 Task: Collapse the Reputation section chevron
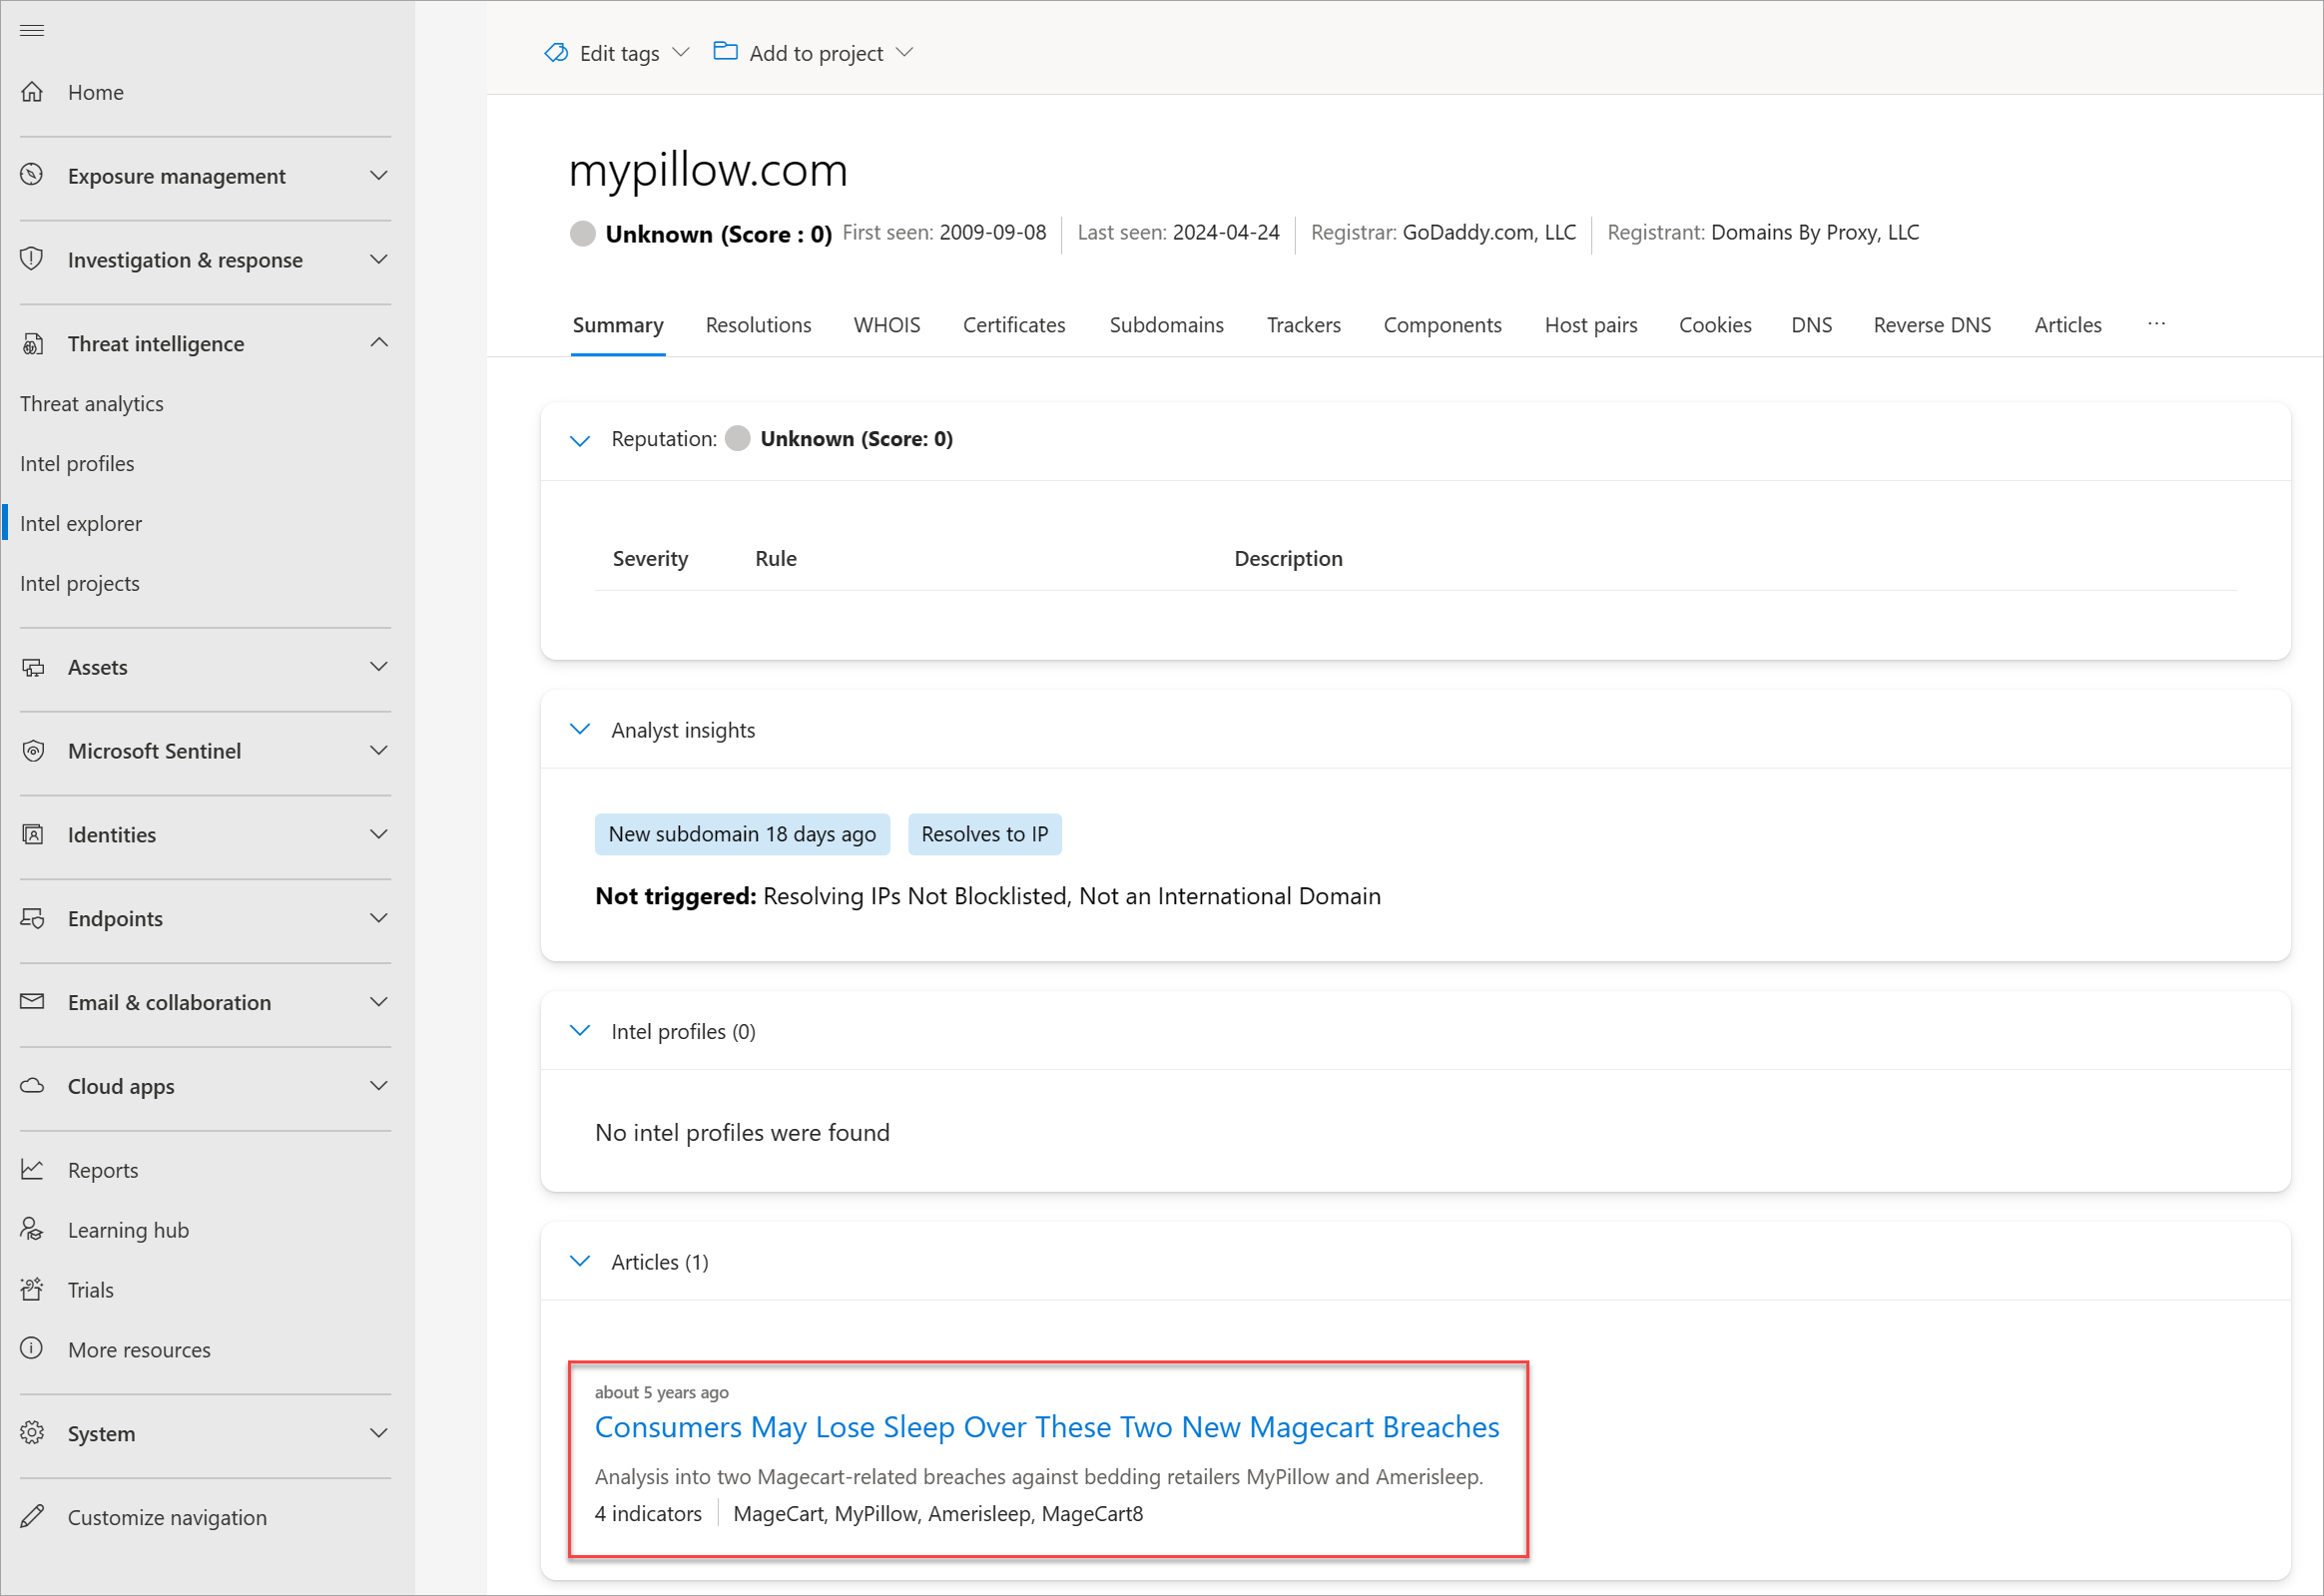[580, 440]
